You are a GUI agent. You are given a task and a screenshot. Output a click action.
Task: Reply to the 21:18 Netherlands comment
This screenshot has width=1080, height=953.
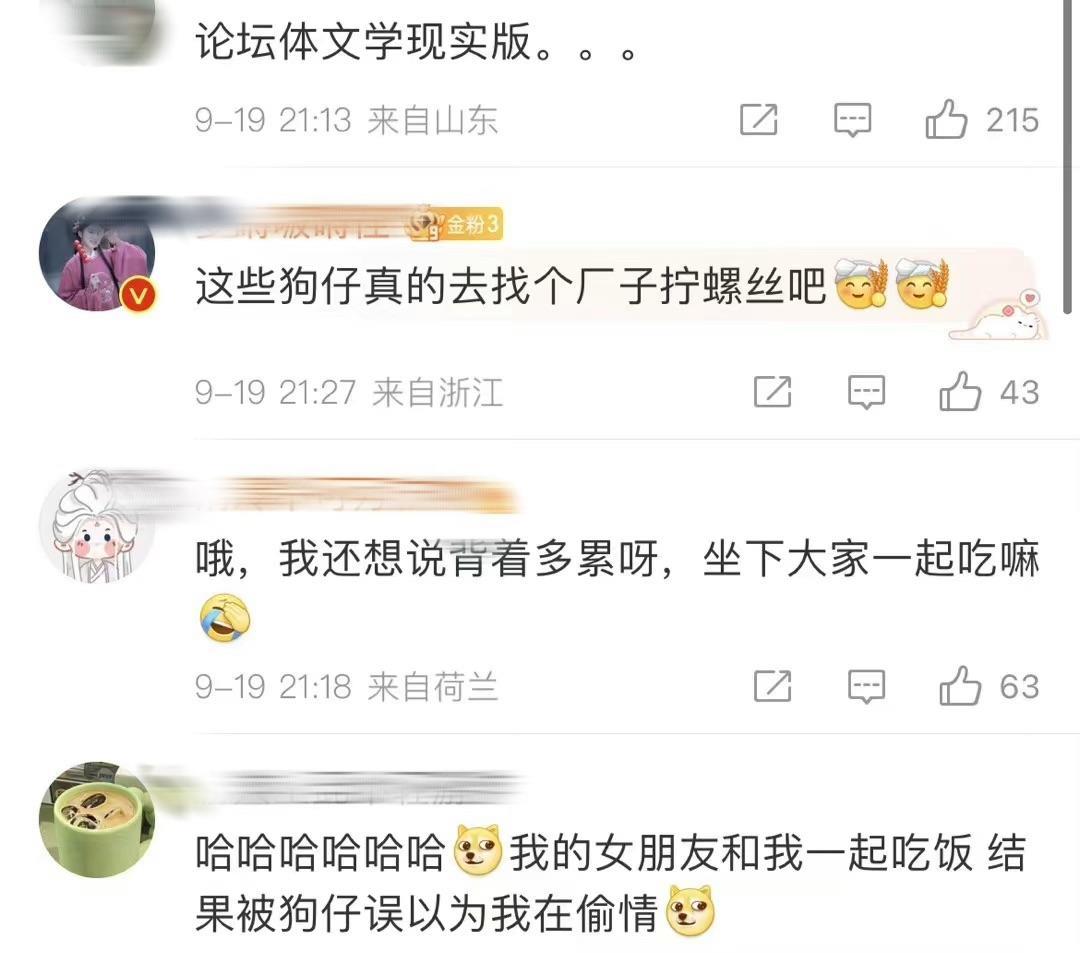tap(866, 687)
